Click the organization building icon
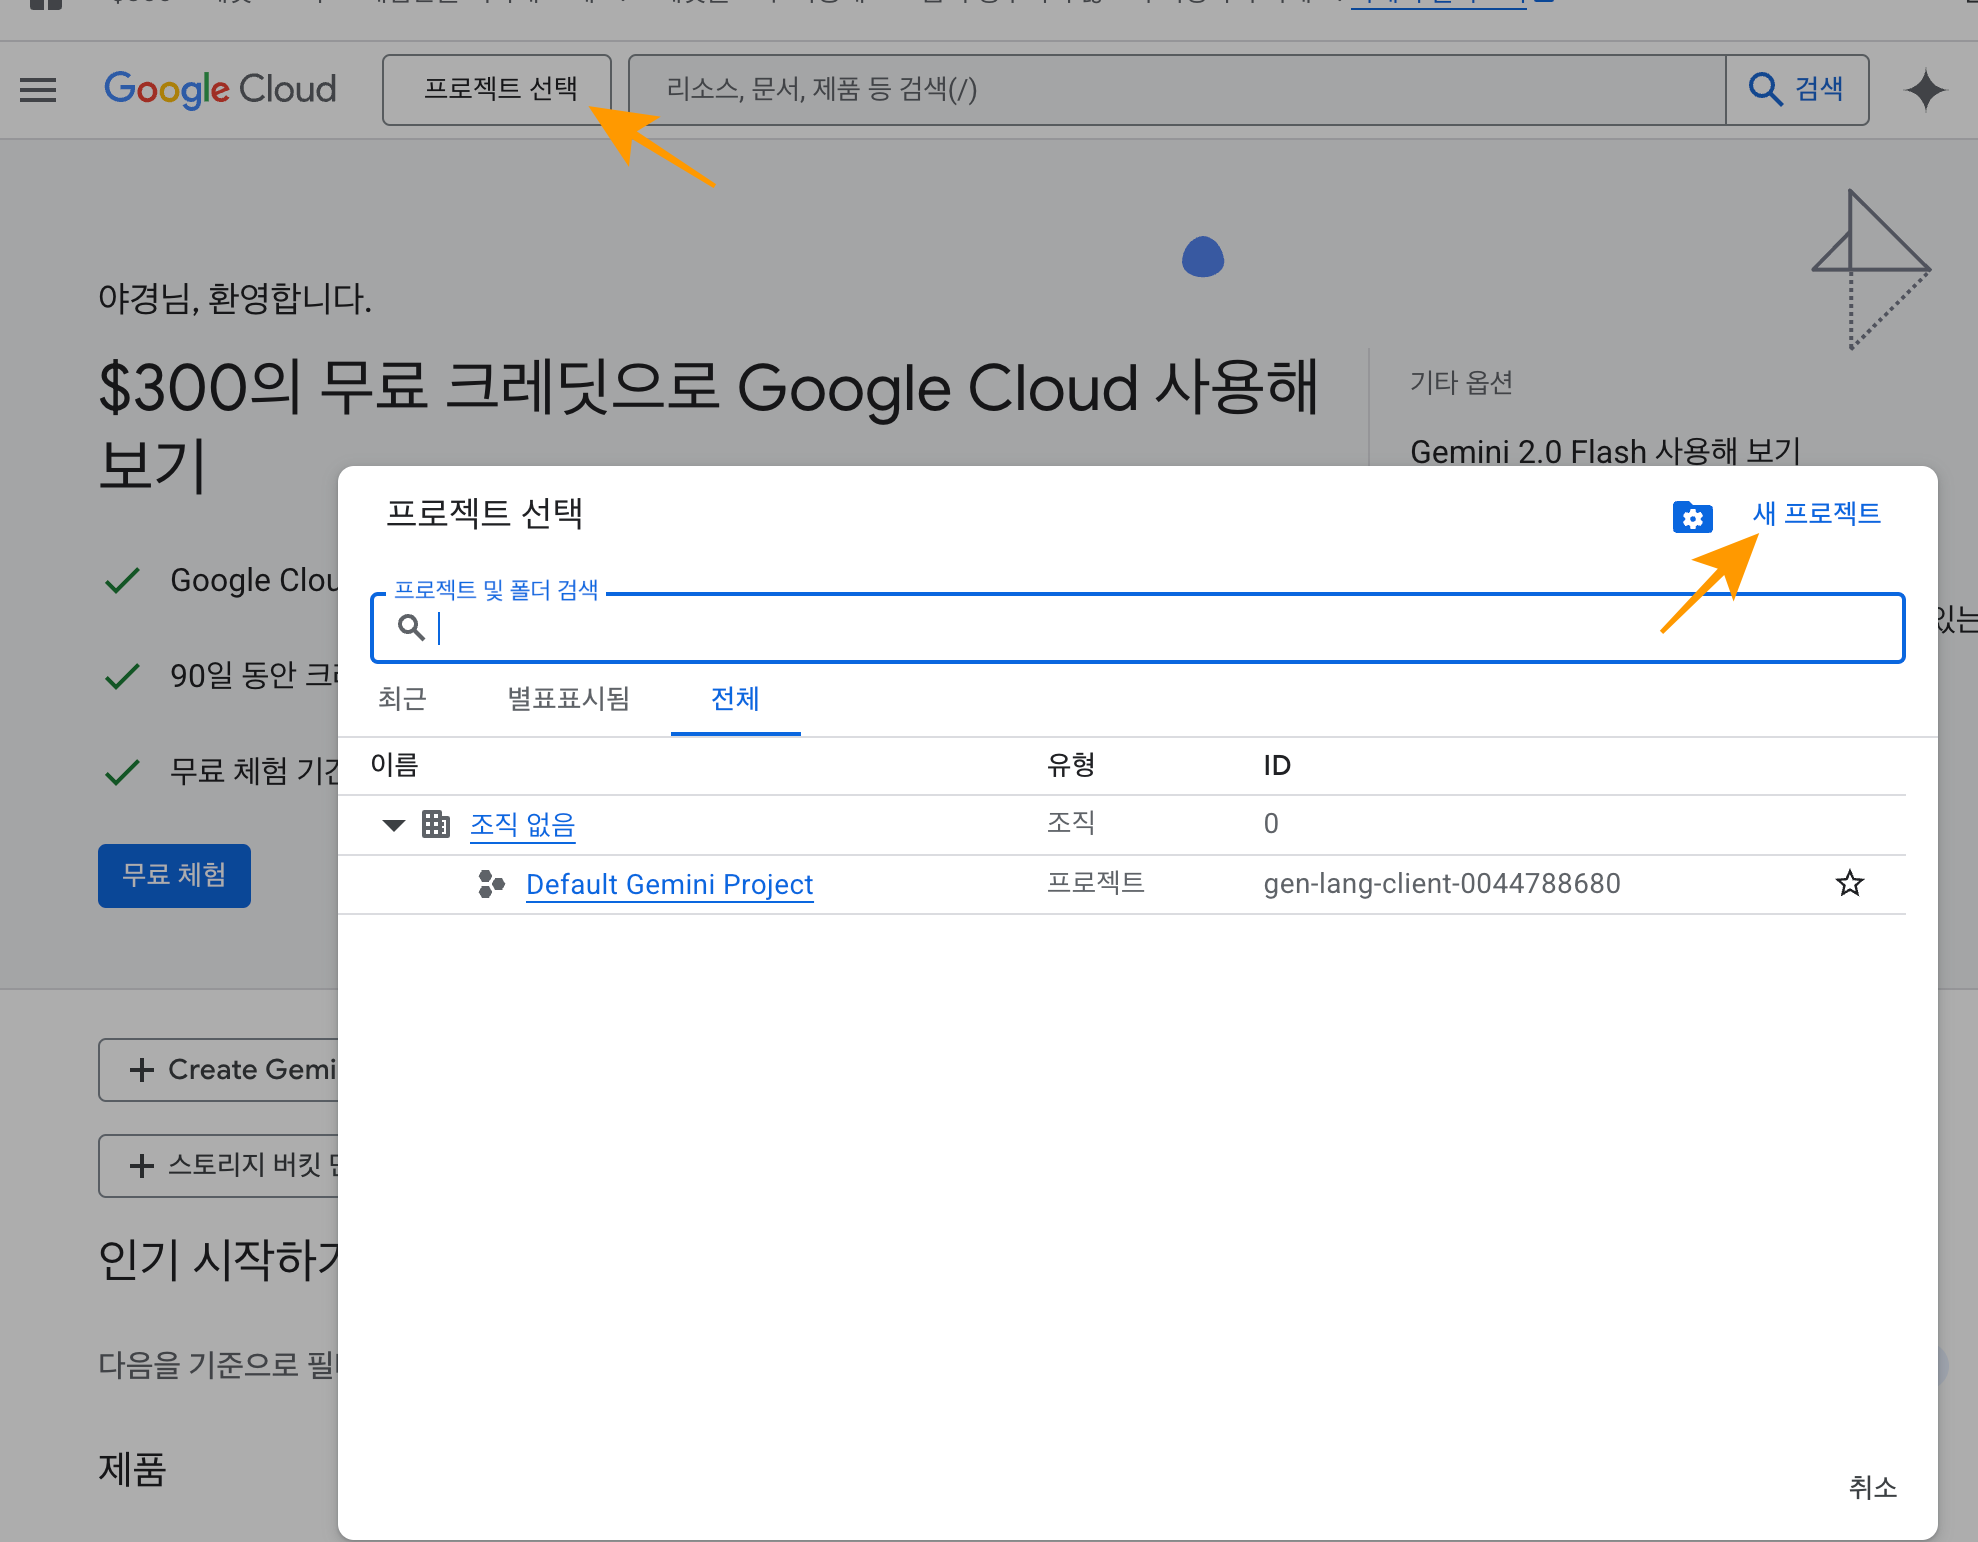1978x1542 pixels. pos(436,824)
